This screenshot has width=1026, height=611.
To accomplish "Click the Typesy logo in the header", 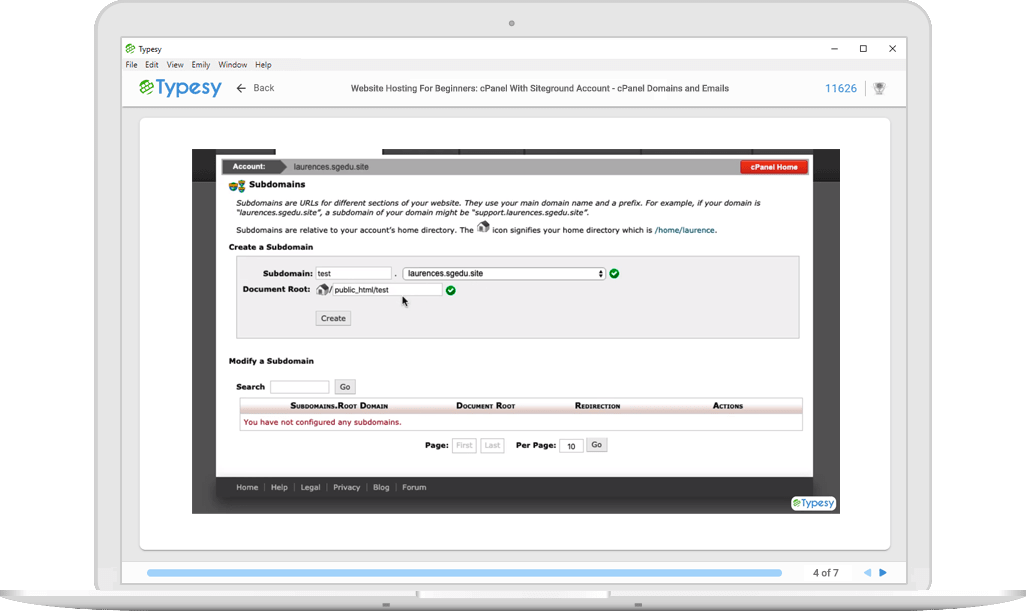I will [x=180, y=88].
